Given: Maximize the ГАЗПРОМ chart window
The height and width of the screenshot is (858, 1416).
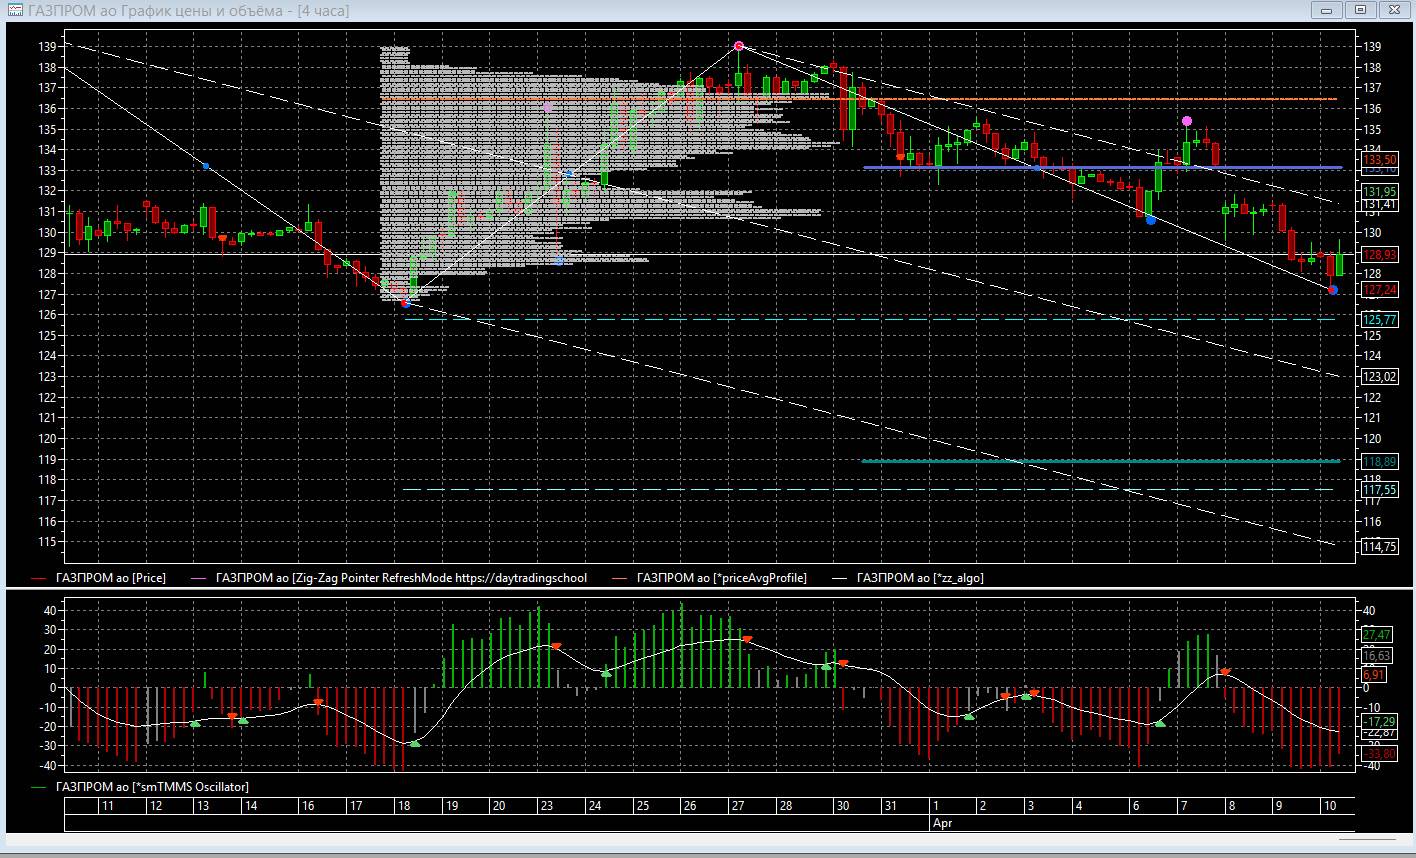Looking at the screenshot, I should (x=1361, y=10).
